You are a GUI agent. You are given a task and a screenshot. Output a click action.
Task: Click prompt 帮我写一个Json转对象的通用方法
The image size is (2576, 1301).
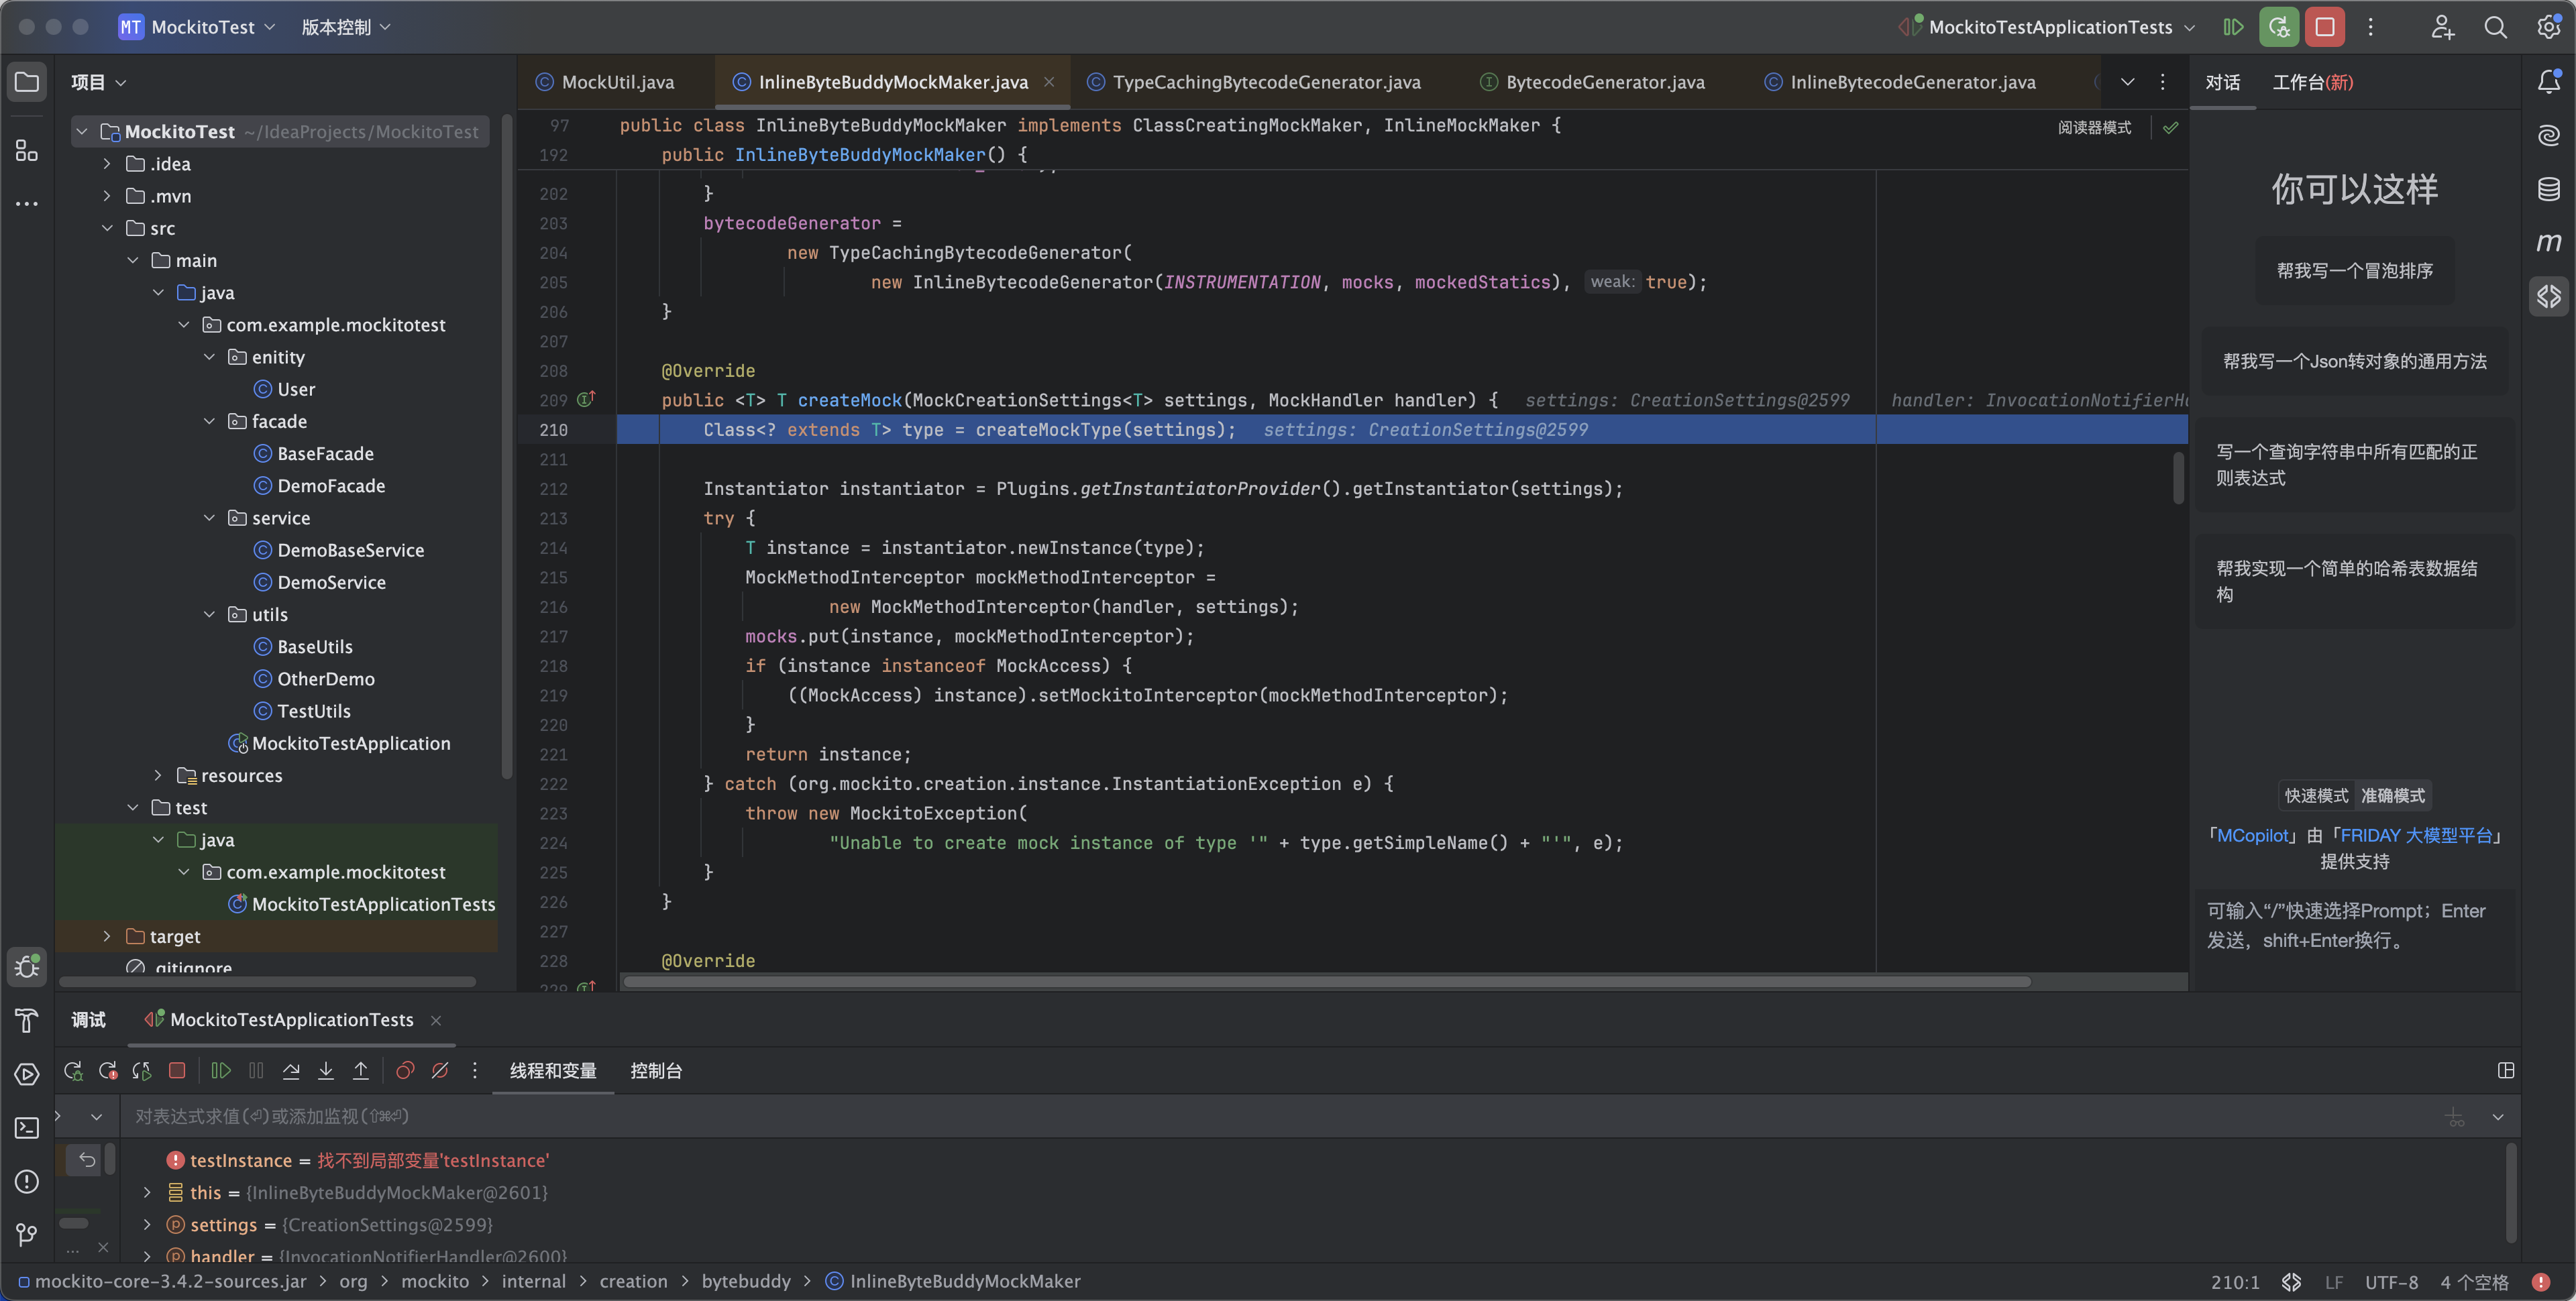tap(2354, 361)
